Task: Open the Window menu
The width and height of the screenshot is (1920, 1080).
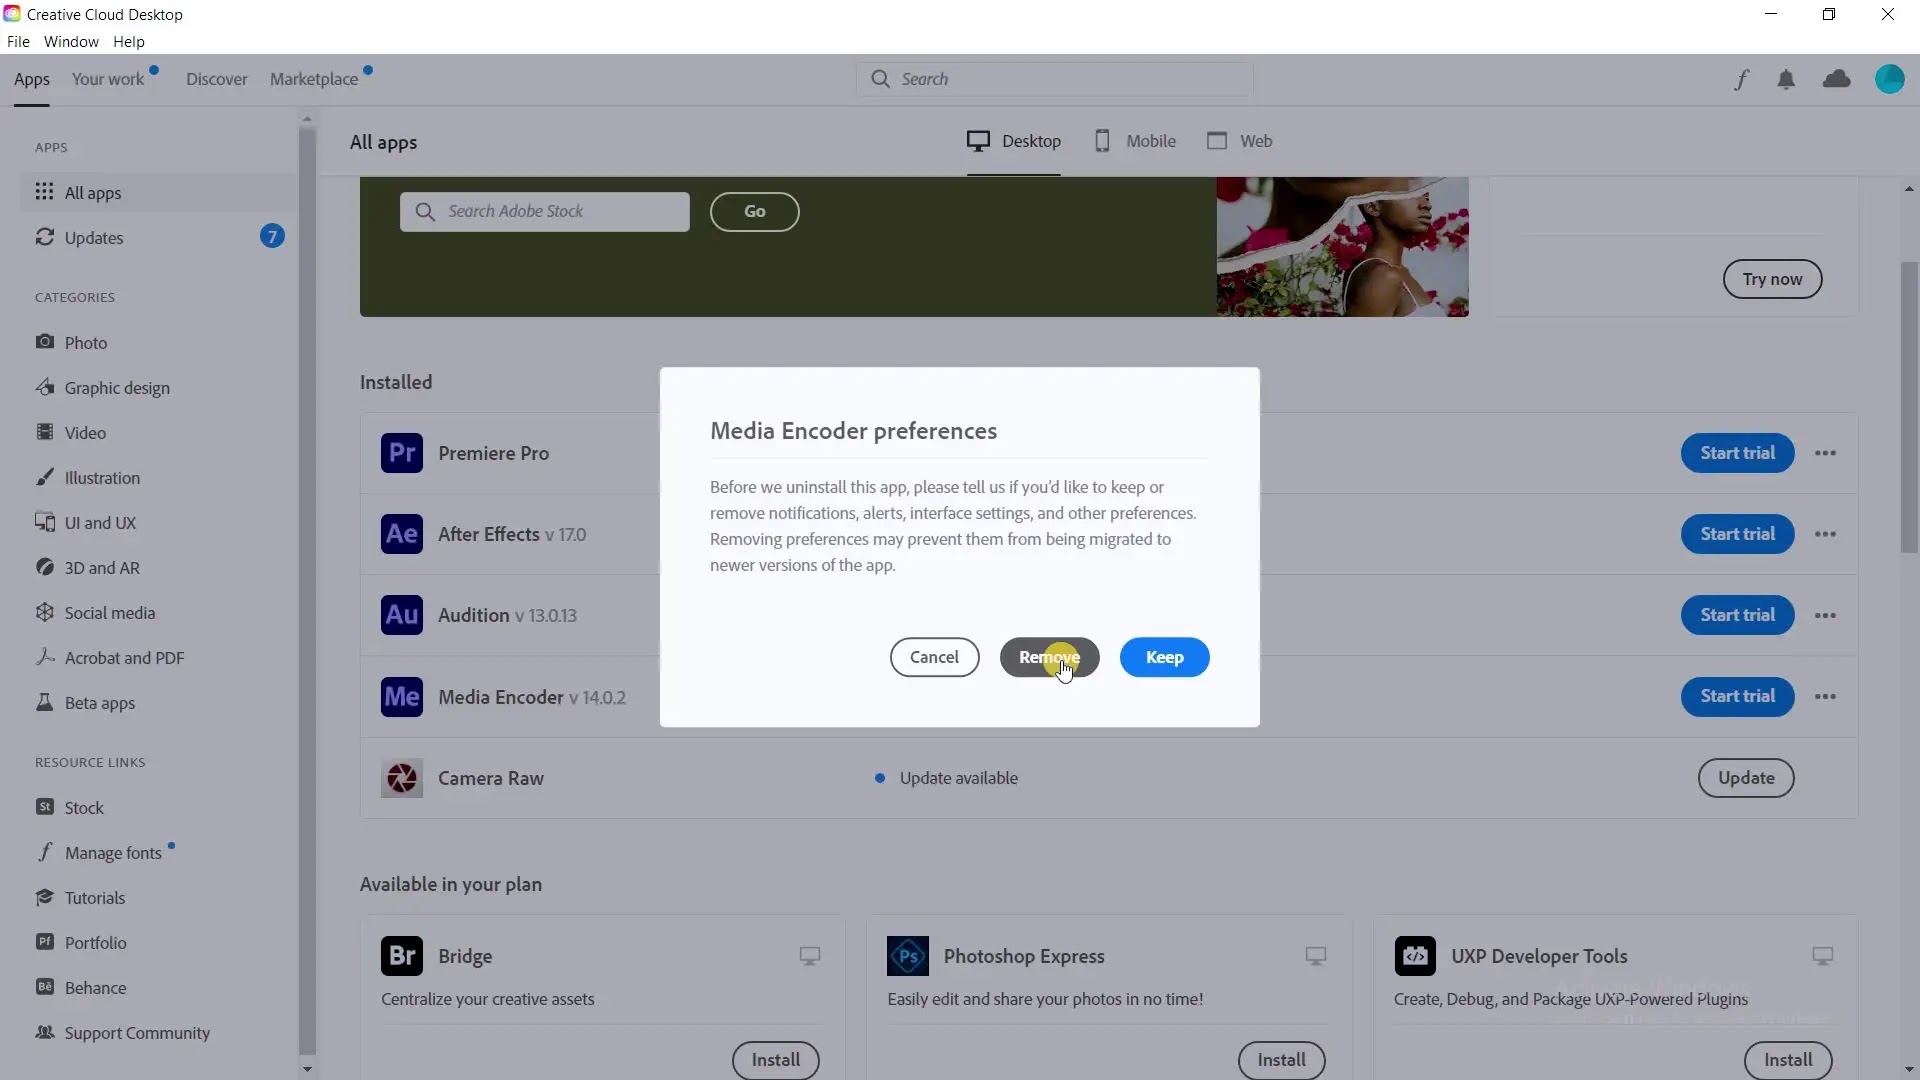Action: coord(71,42)
